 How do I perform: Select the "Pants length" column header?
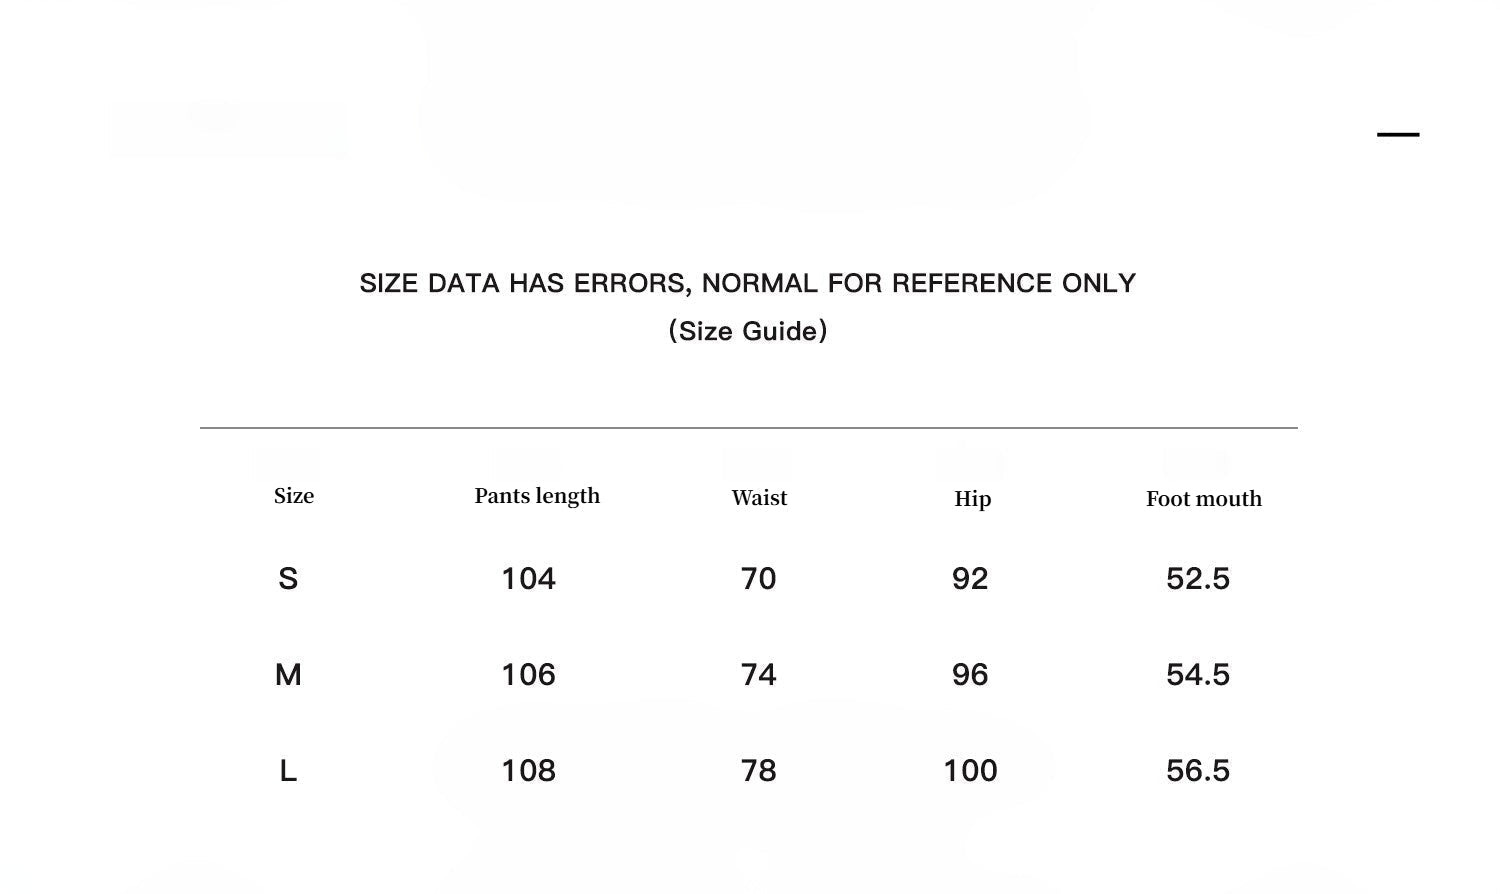point(537,496)
